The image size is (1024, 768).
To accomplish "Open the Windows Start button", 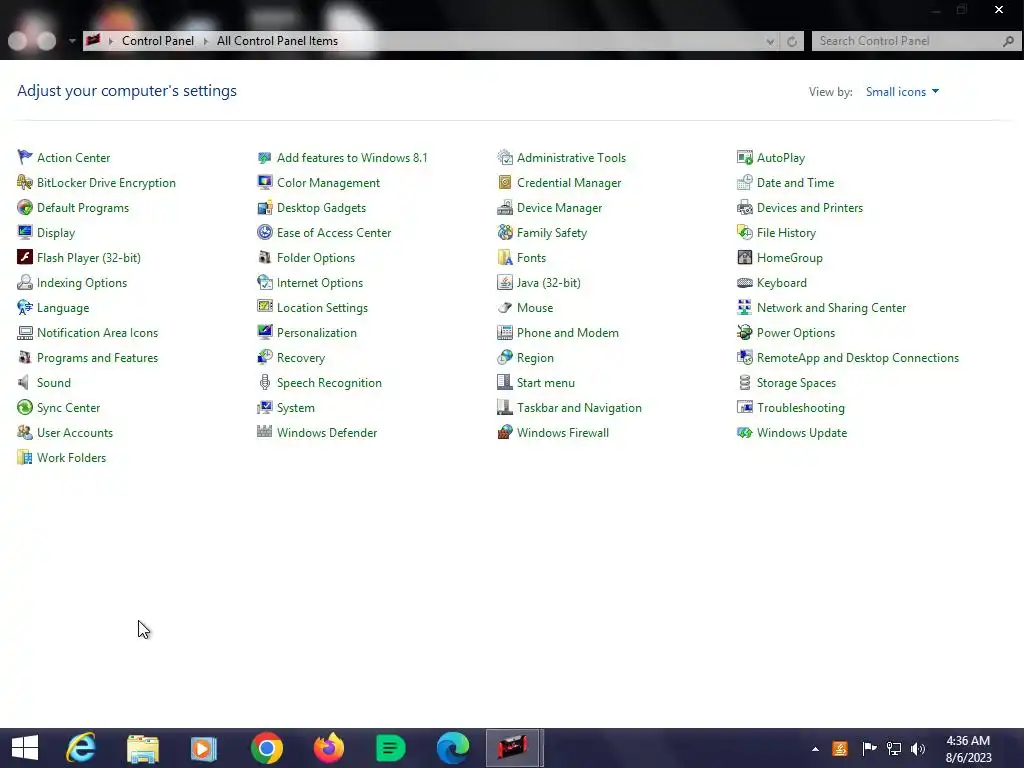I will click(25, 748).
